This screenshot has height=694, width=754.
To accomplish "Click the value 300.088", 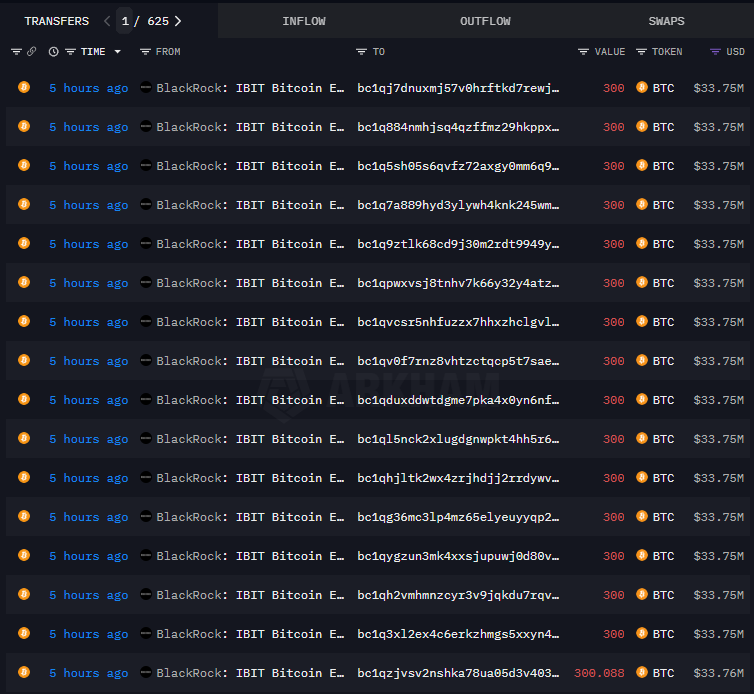I will coord(599,672).
